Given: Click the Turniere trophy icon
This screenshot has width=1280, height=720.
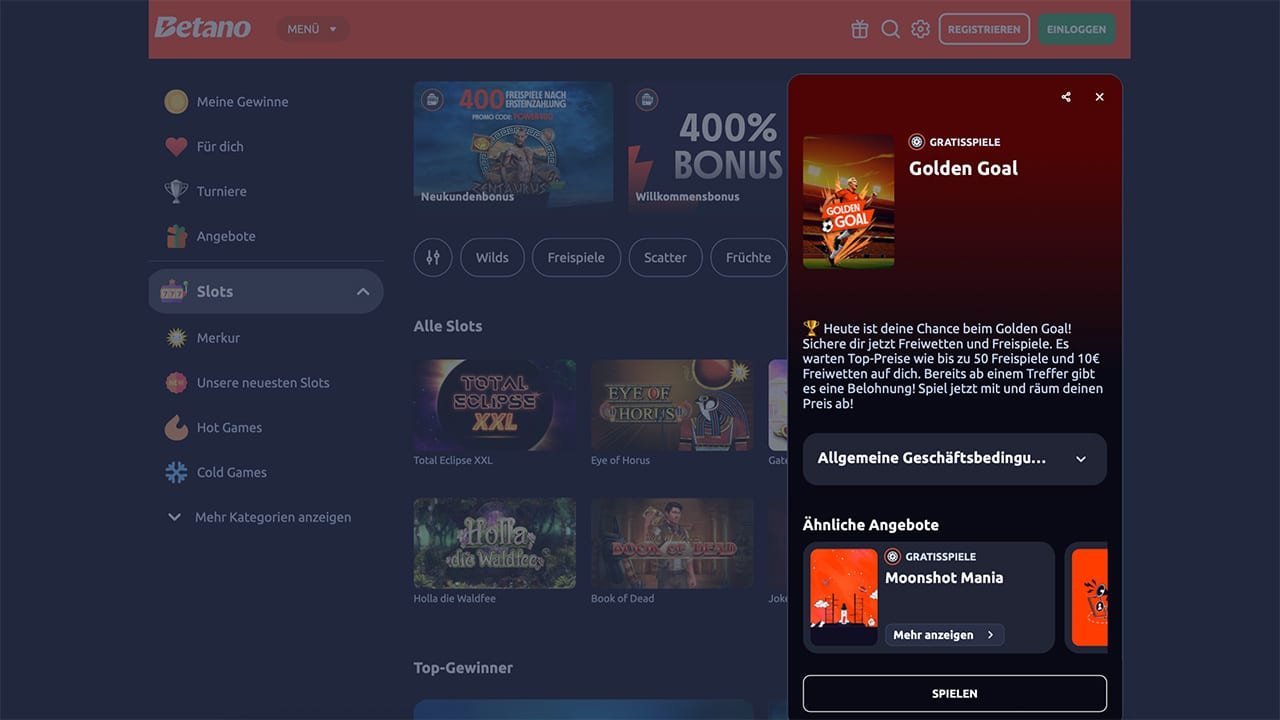Looking at the screenshot, I should pyautogui.click(x=176, y=191).
